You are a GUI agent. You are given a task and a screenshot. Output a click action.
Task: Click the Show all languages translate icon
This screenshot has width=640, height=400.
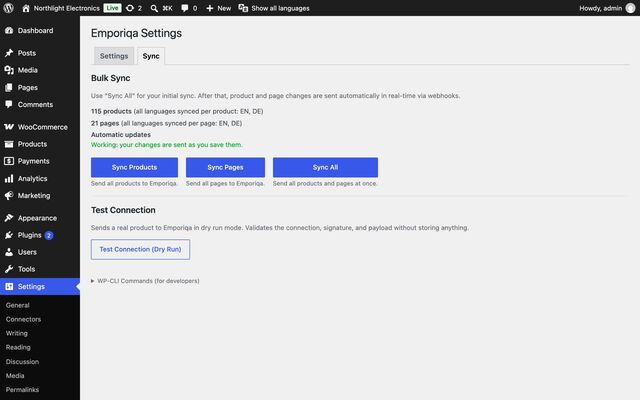[243, 8]
